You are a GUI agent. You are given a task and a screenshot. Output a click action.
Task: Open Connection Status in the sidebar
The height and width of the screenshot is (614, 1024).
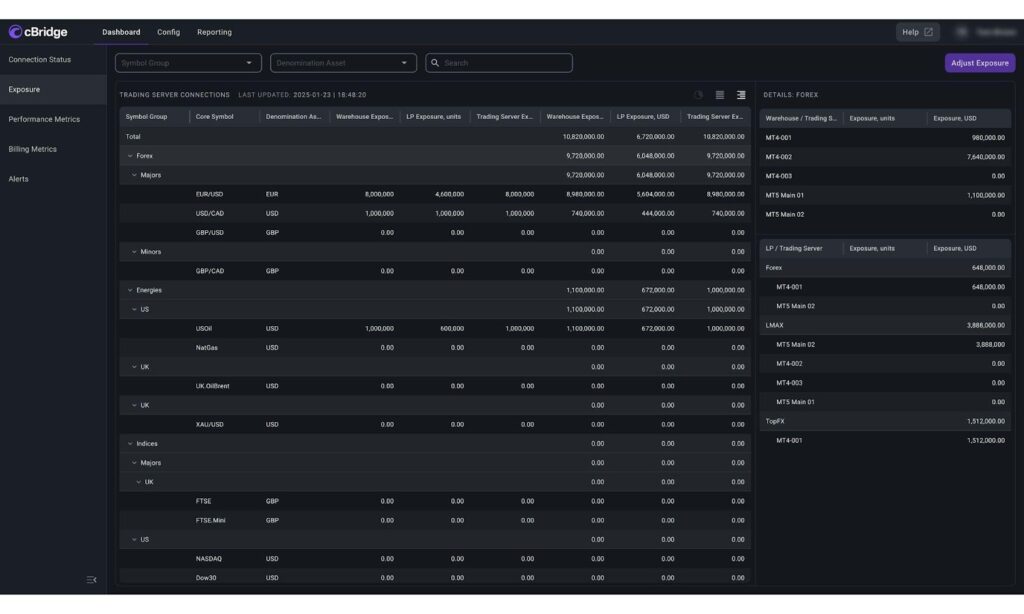point(40,59)
